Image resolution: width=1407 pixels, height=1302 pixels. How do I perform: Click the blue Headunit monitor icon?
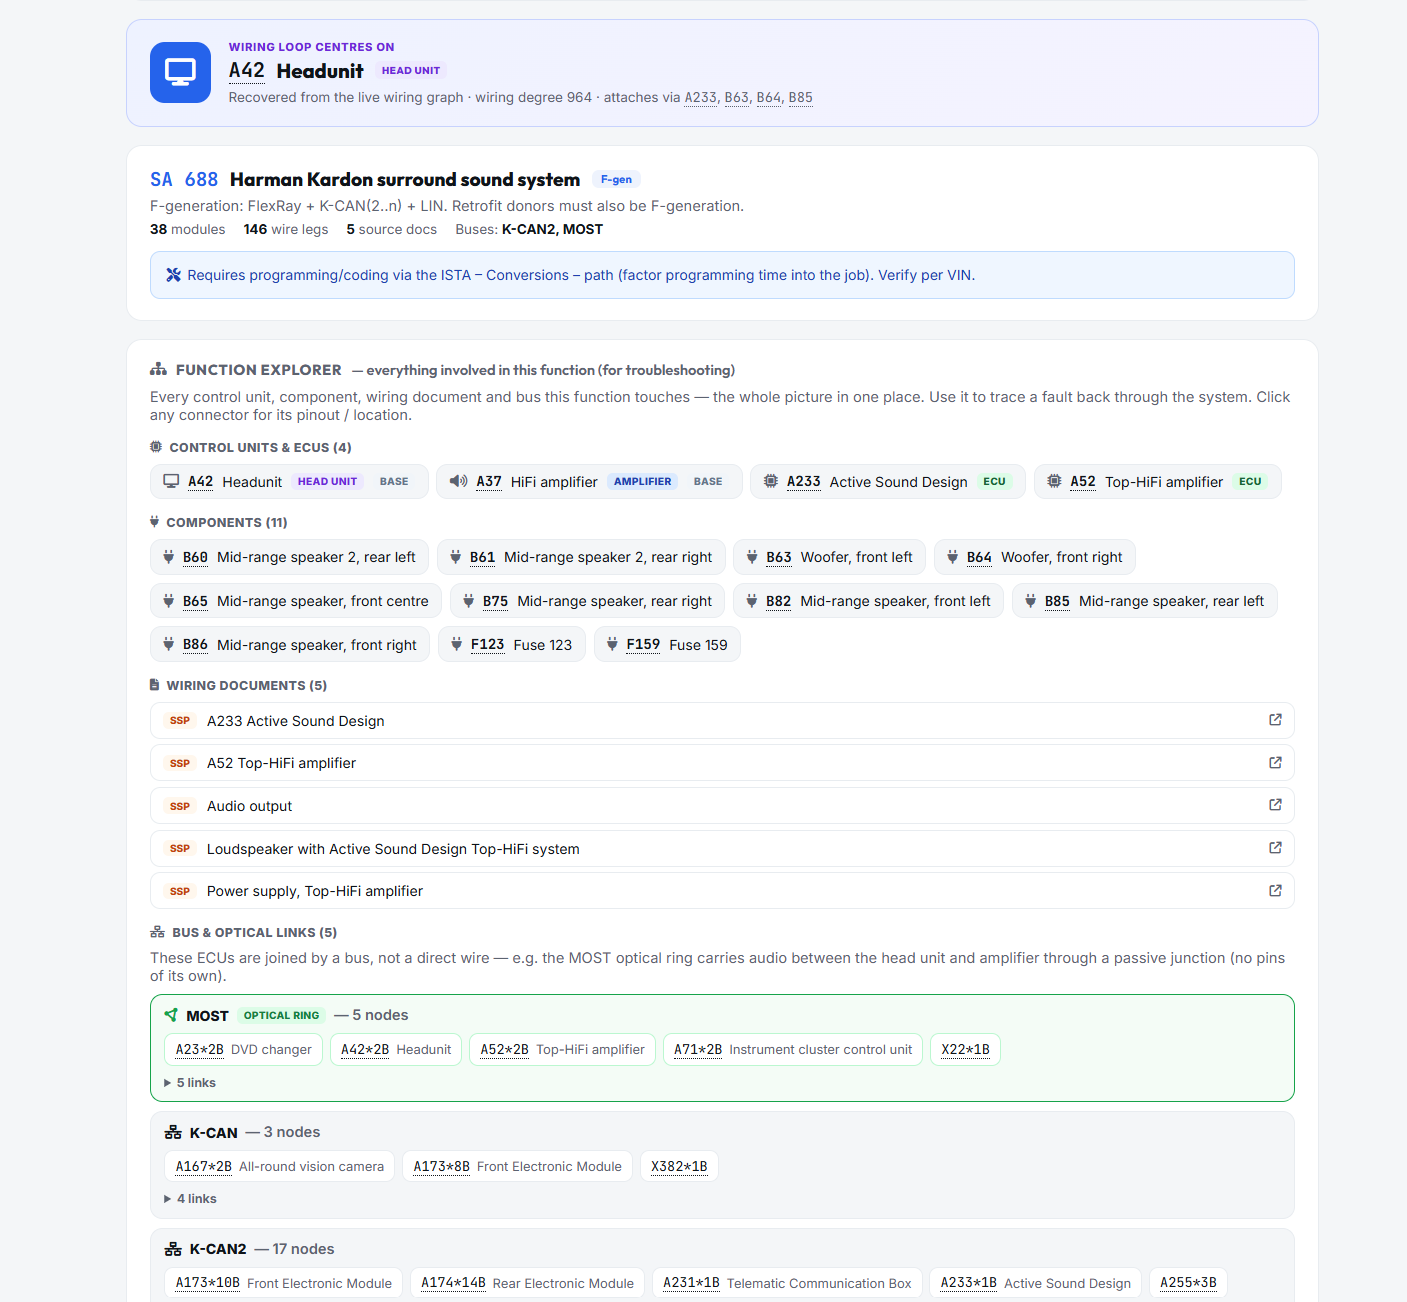(180, 72)
